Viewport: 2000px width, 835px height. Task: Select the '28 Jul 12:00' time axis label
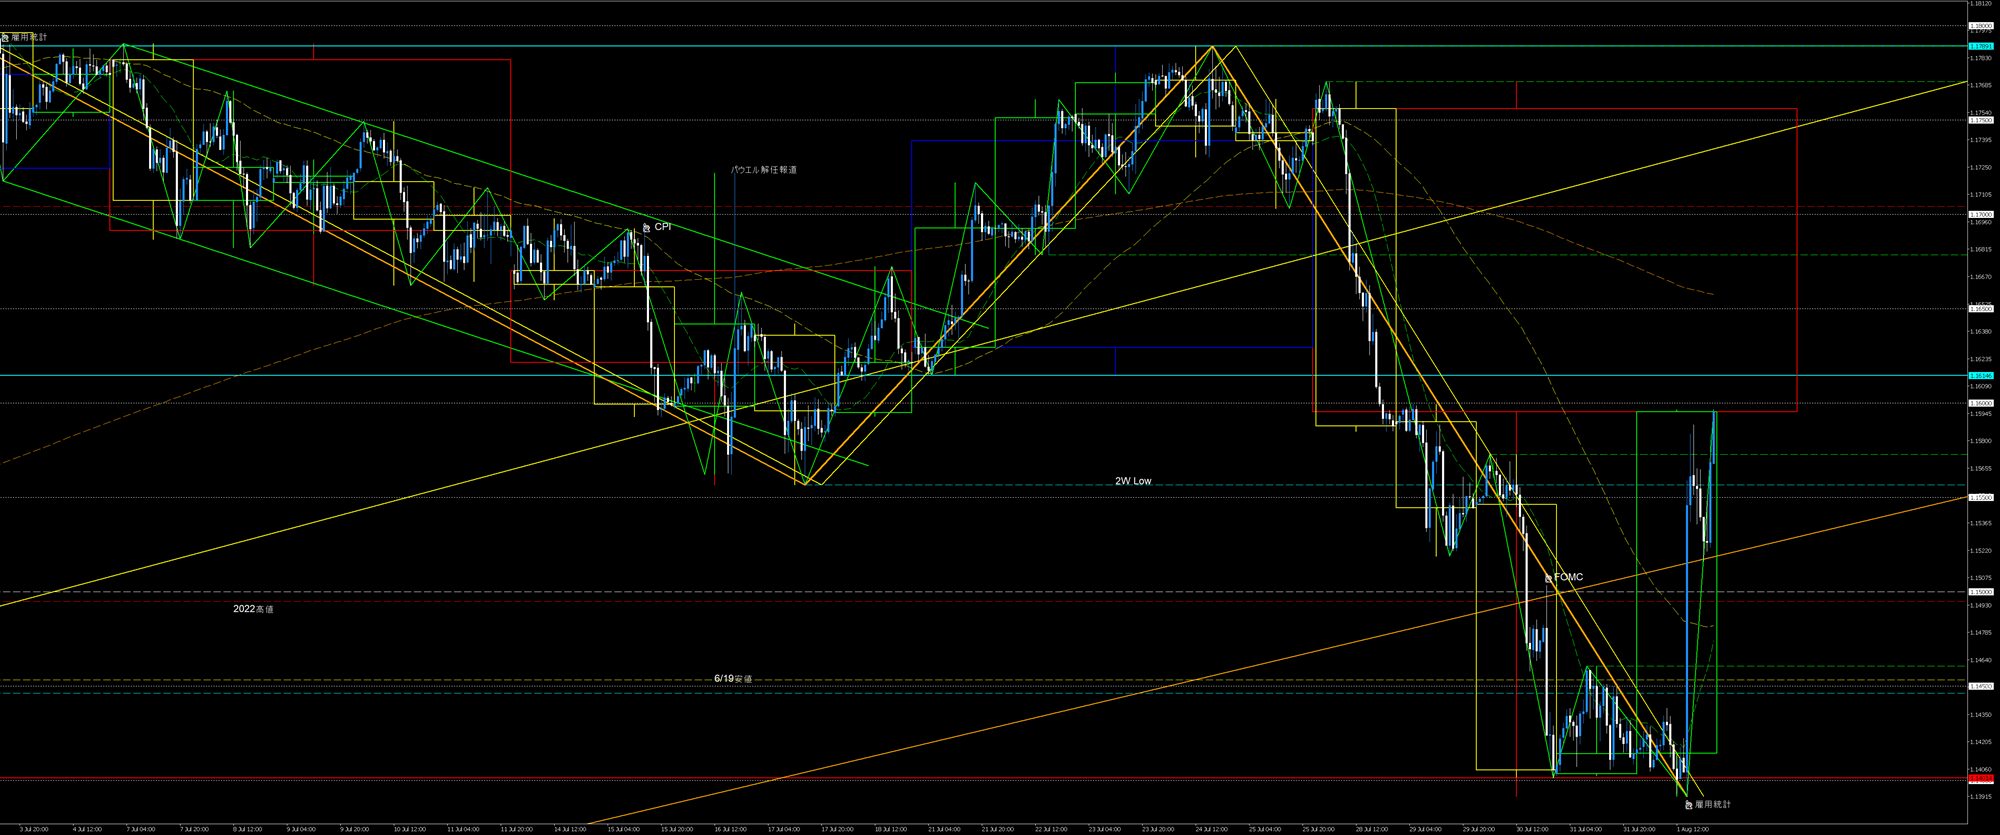1372,829
